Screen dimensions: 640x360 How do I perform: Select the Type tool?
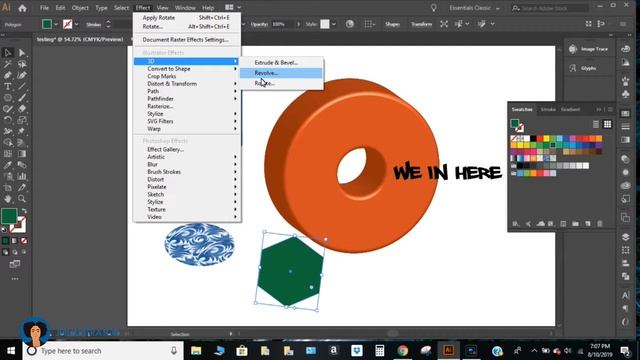pyautogui.click(x=8, y=87)
